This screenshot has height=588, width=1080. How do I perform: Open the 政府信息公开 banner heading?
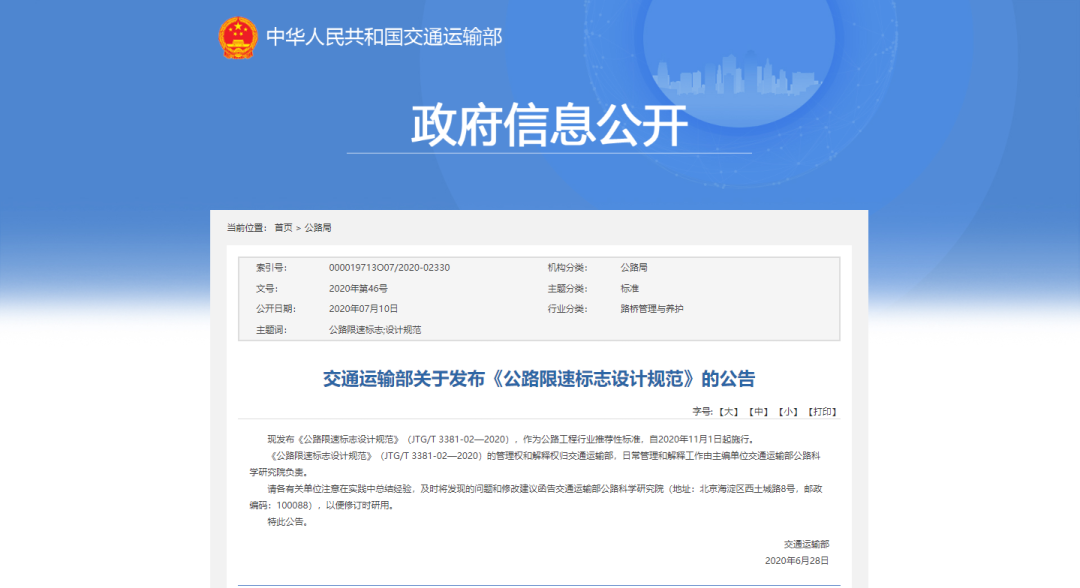tap(549, 126)
